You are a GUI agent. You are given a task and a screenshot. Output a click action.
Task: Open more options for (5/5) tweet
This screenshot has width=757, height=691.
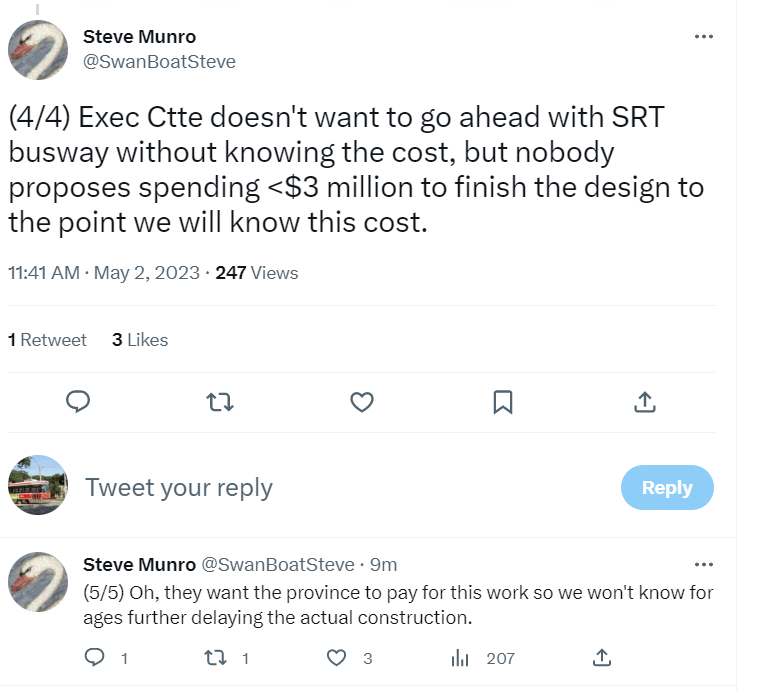pos(704,564)
